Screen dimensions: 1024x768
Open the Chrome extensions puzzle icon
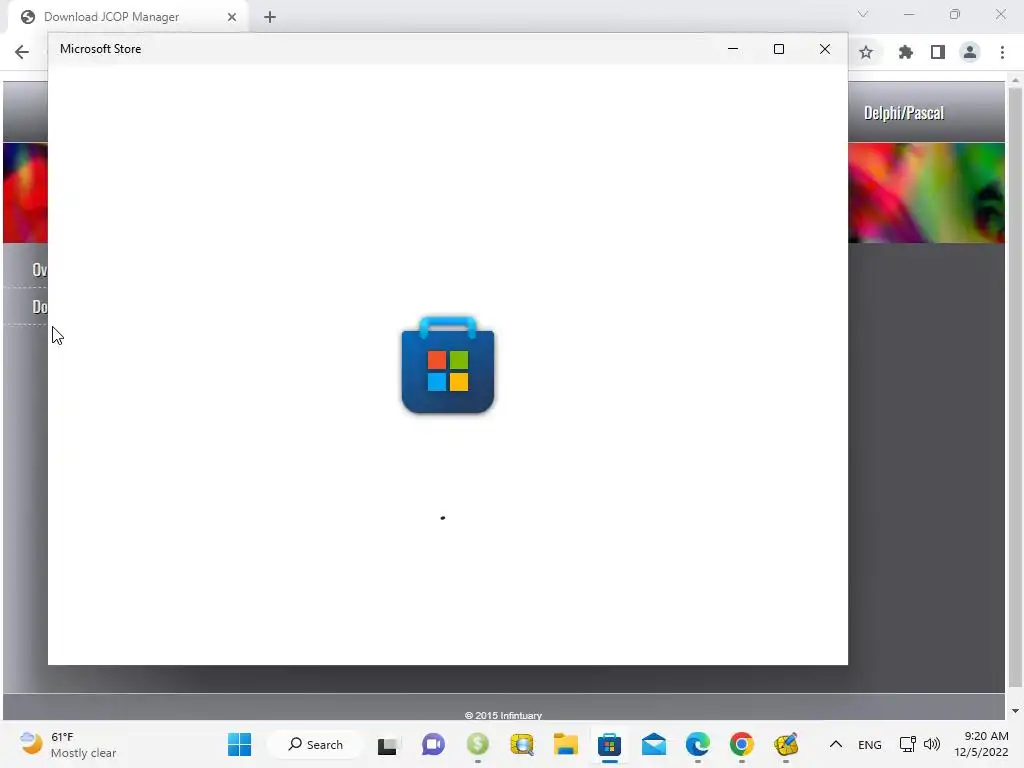coord(905,52)
